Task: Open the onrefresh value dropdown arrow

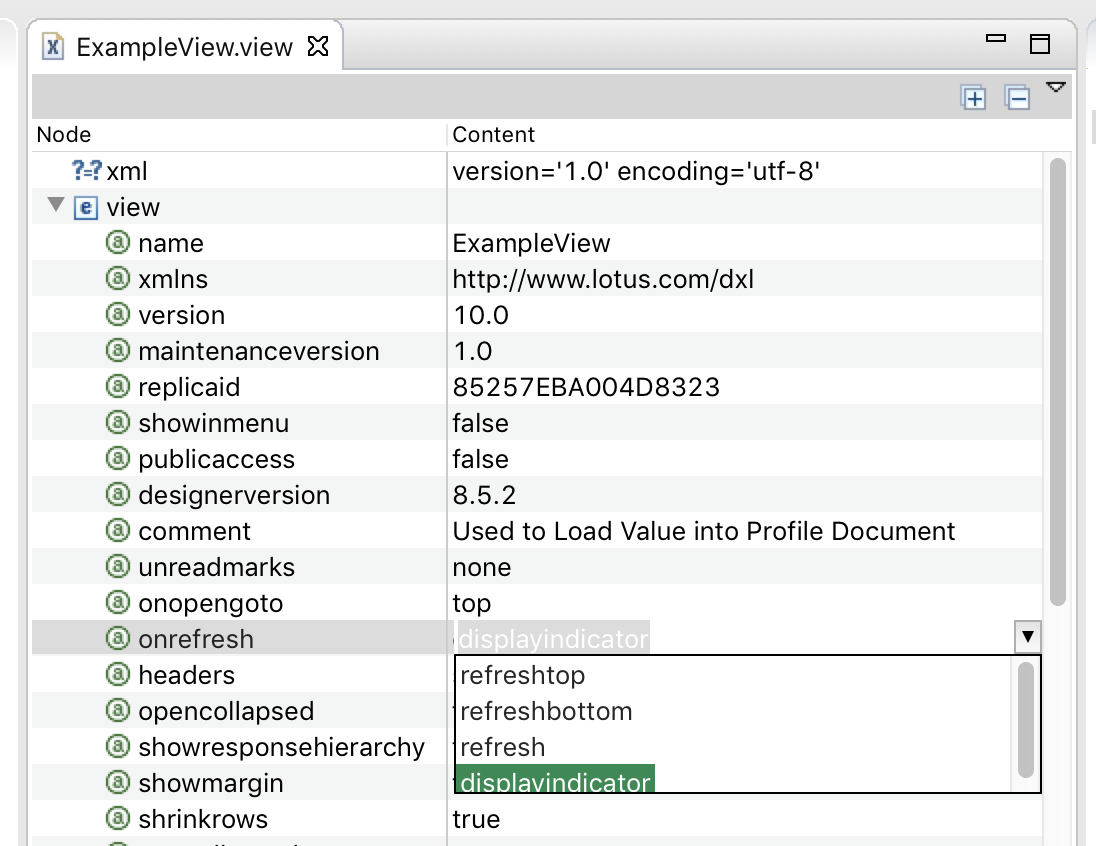Action: click(x=1027, y=637)
